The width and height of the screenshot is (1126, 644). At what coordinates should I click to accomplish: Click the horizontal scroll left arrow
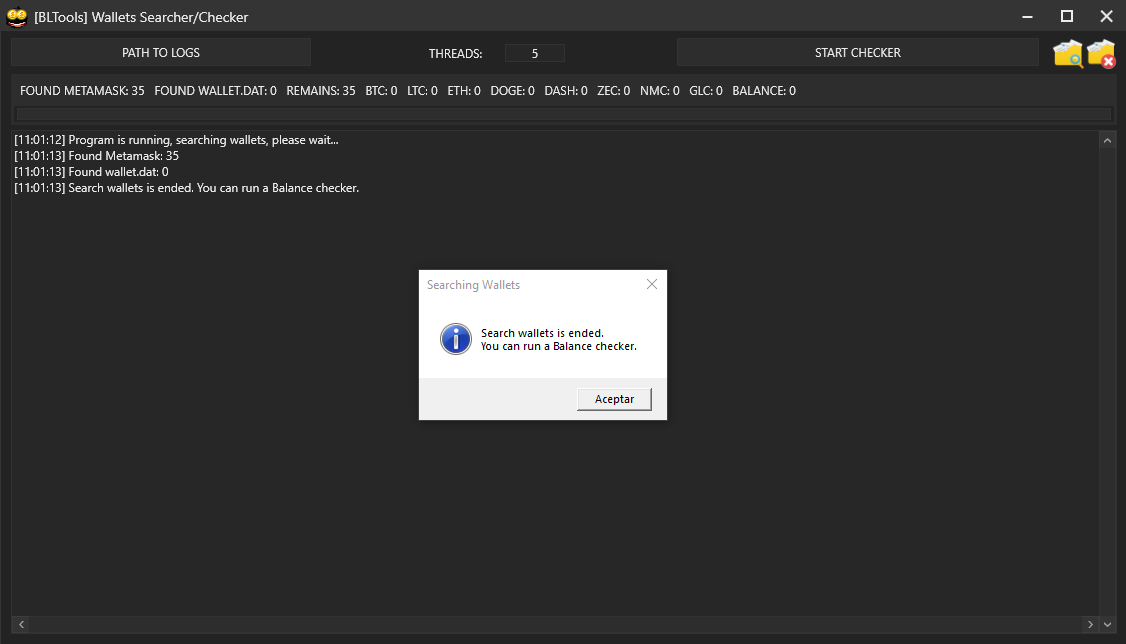[x=22, y=624]
